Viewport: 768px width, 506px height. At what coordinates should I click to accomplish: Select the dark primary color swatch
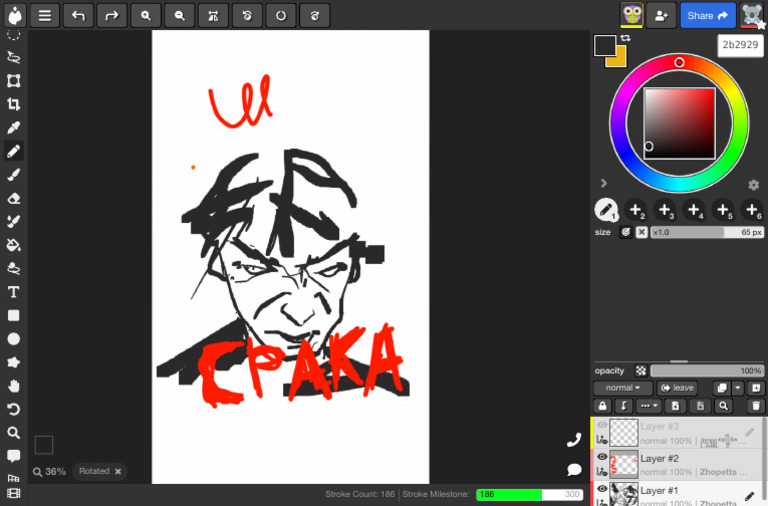(x=605, y=45)
